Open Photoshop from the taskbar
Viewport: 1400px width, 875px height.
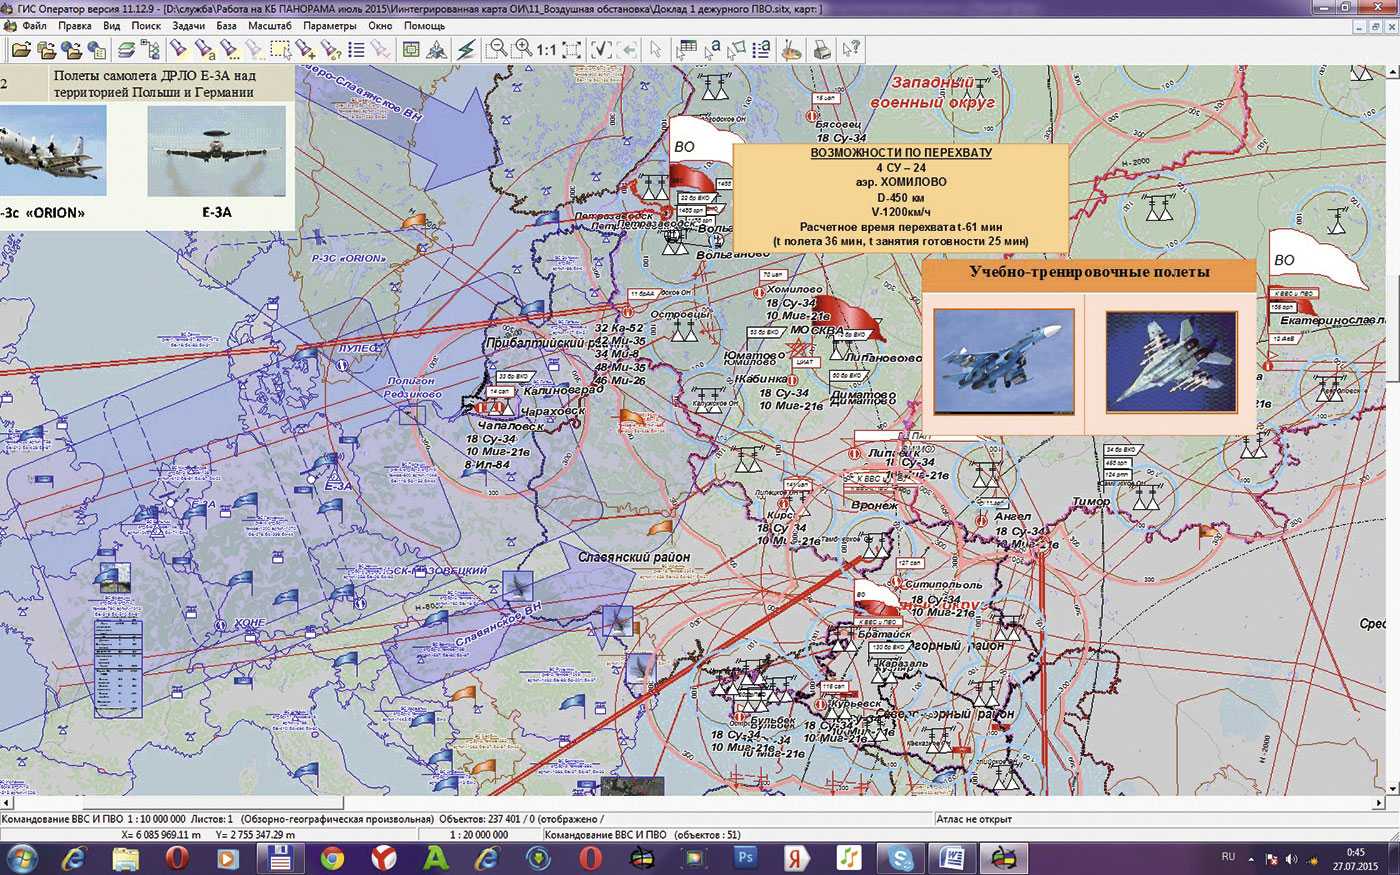[745, 858]
